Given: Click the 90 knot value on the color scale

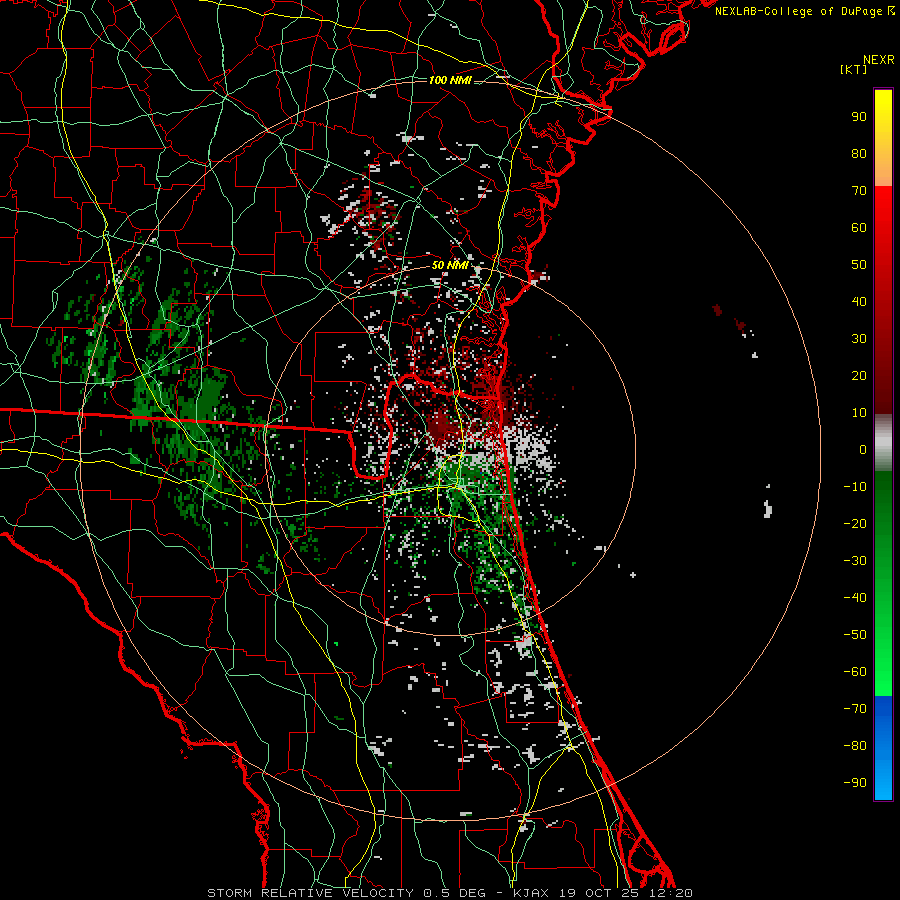Looking at the screenshot, I should tap(859, 117).
